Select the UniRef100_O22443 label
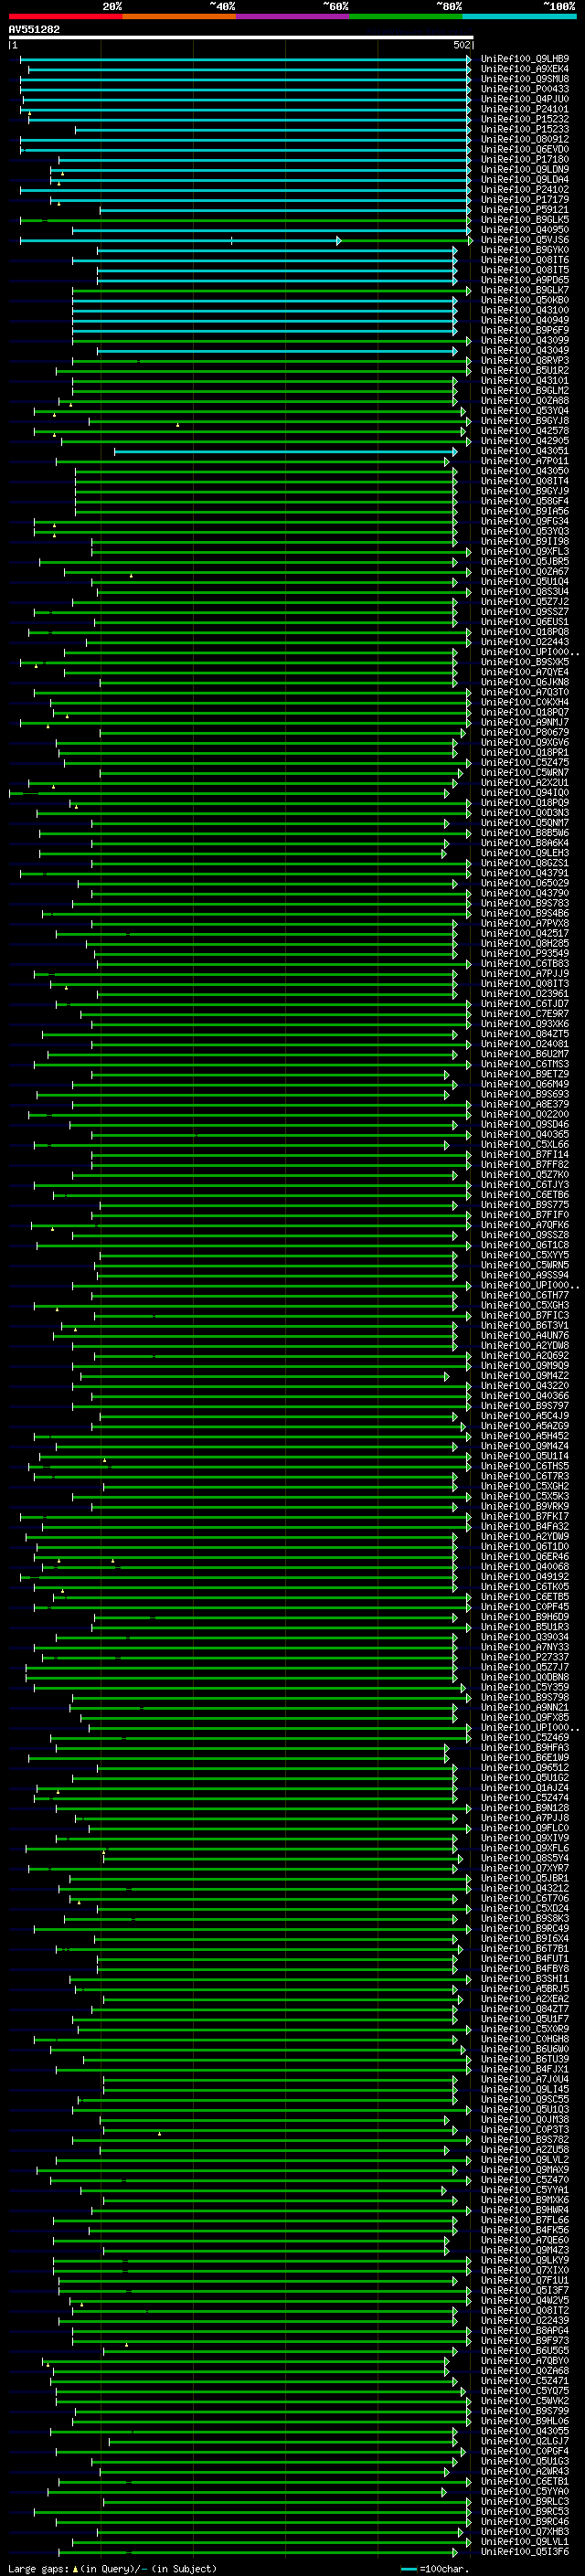The height and width of the screenshot is (2576, 585). click(x=525, y=642)
